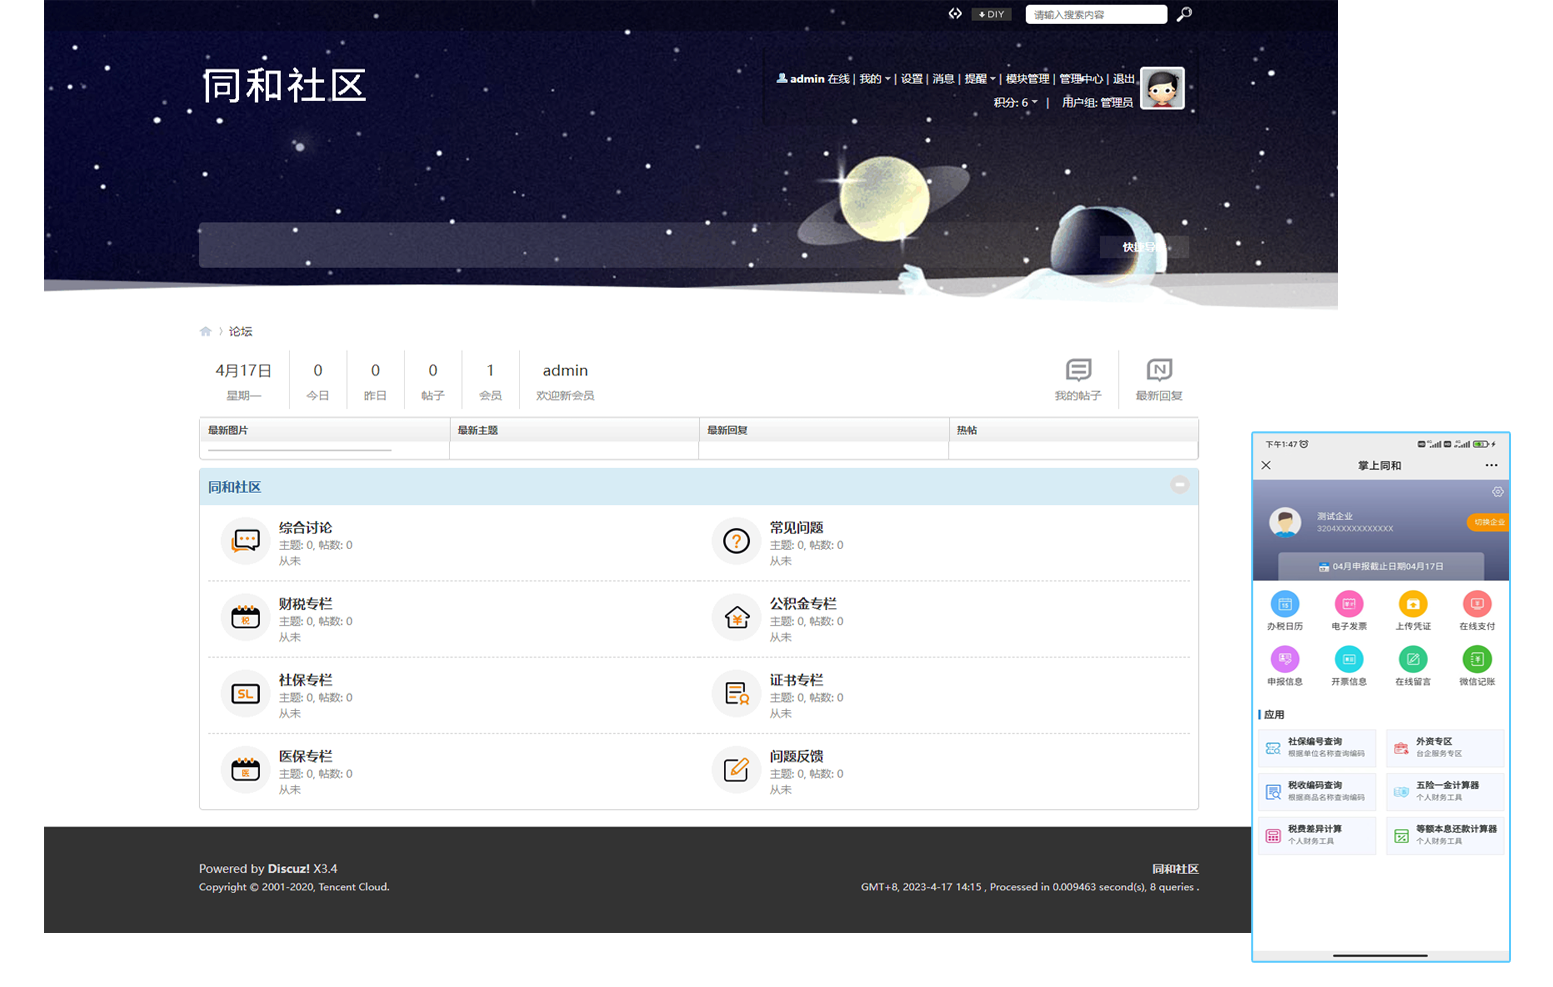Open 上传凭证 upload icon
The image size is (1553, 987).
(1413, 604)
